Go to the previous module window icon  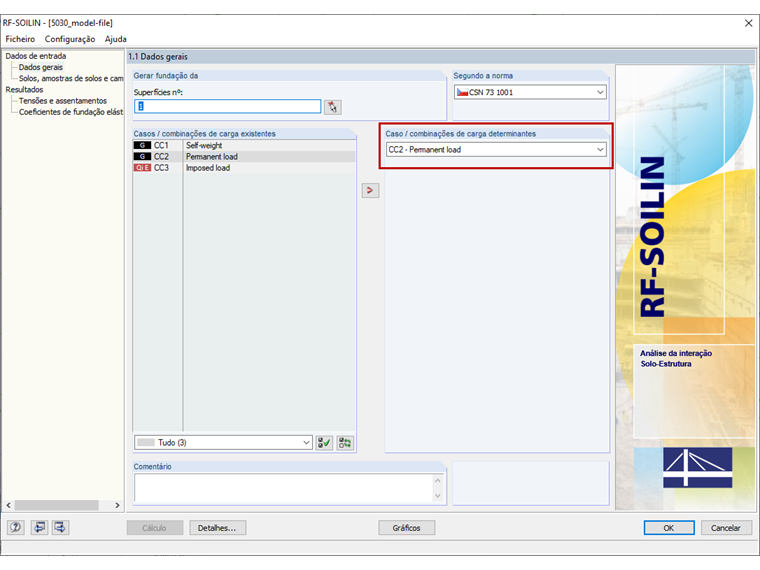[x=39, y=527]
